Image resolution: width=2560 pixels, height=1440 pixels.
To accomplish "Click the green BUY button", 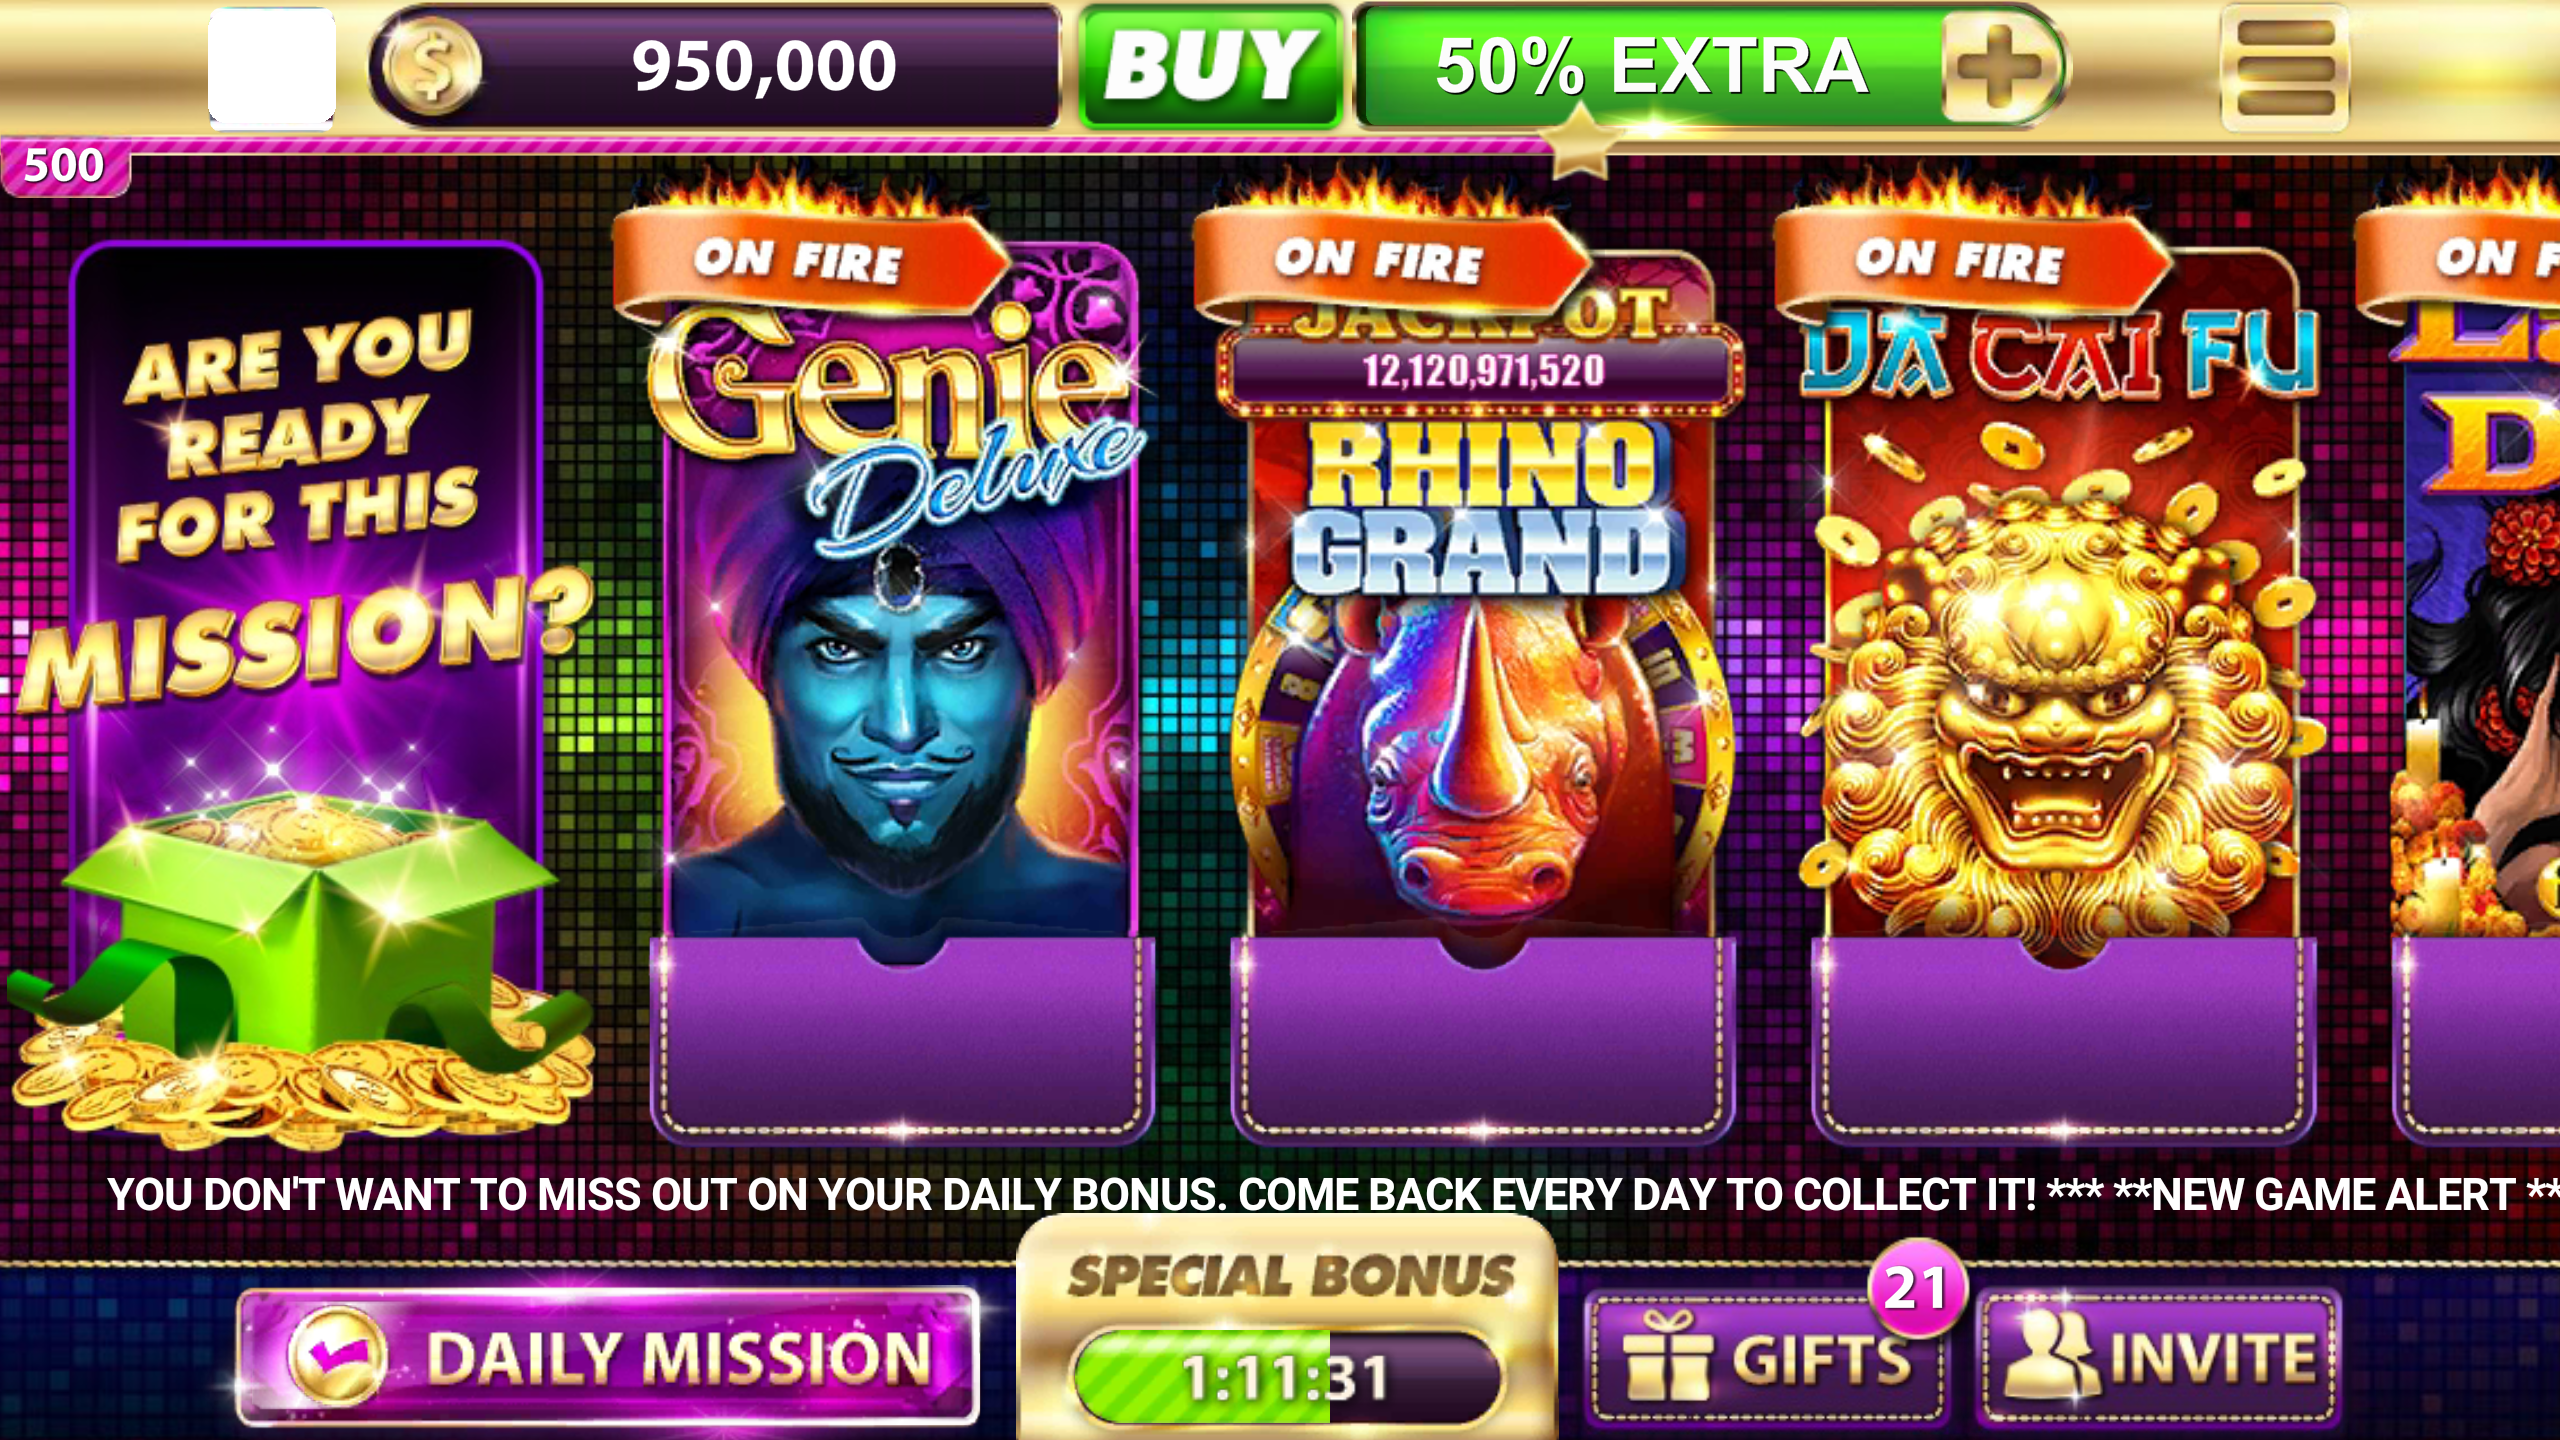I will [1211, 67].
